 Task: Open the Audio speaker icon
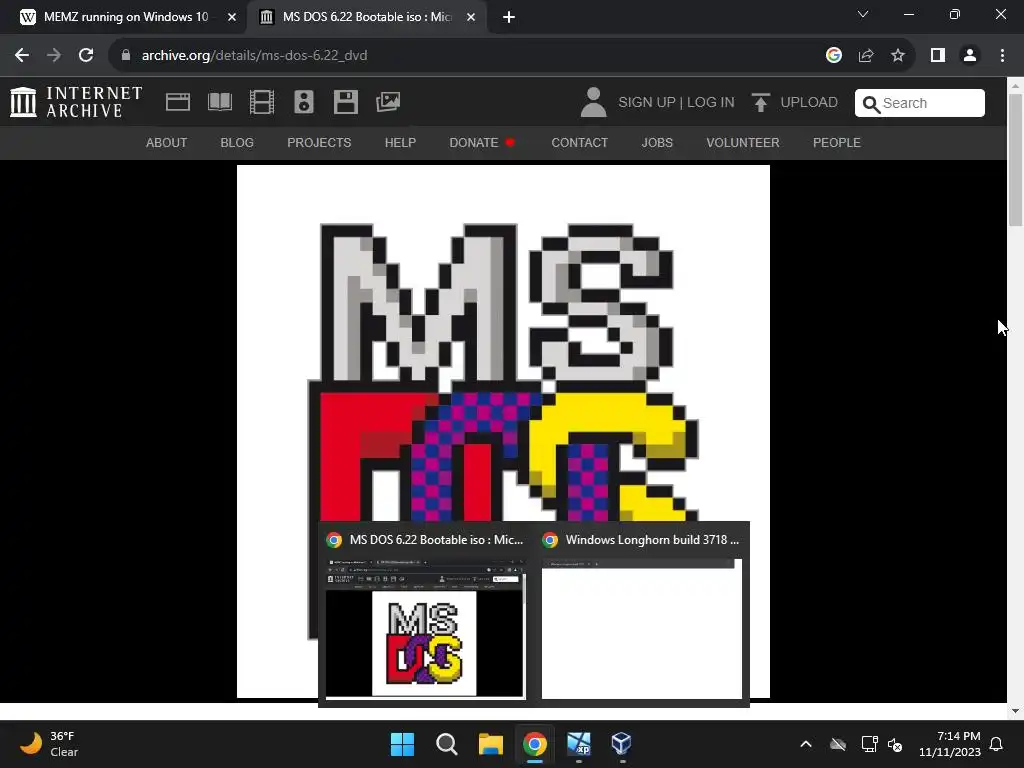[304, 103]
